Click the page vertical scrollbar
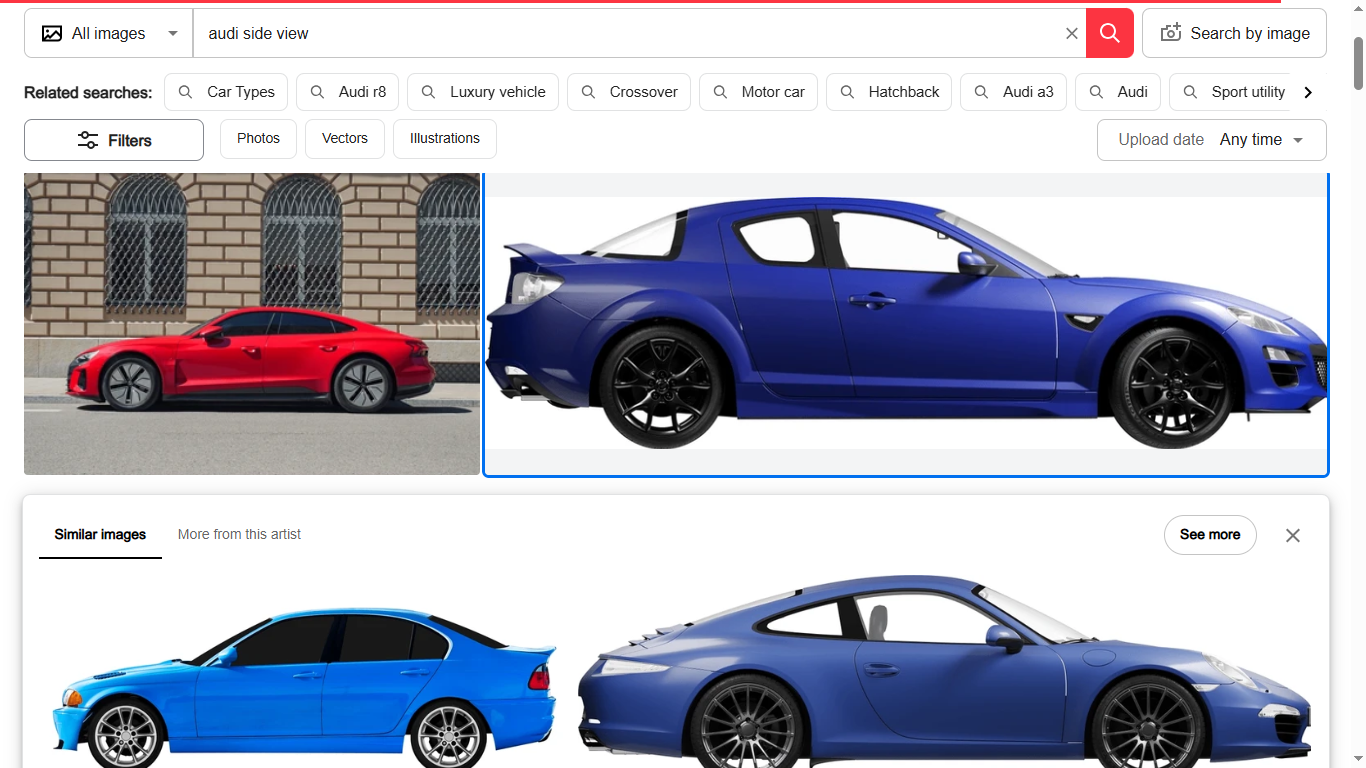1366x768 pixels. click(1357, 62)
